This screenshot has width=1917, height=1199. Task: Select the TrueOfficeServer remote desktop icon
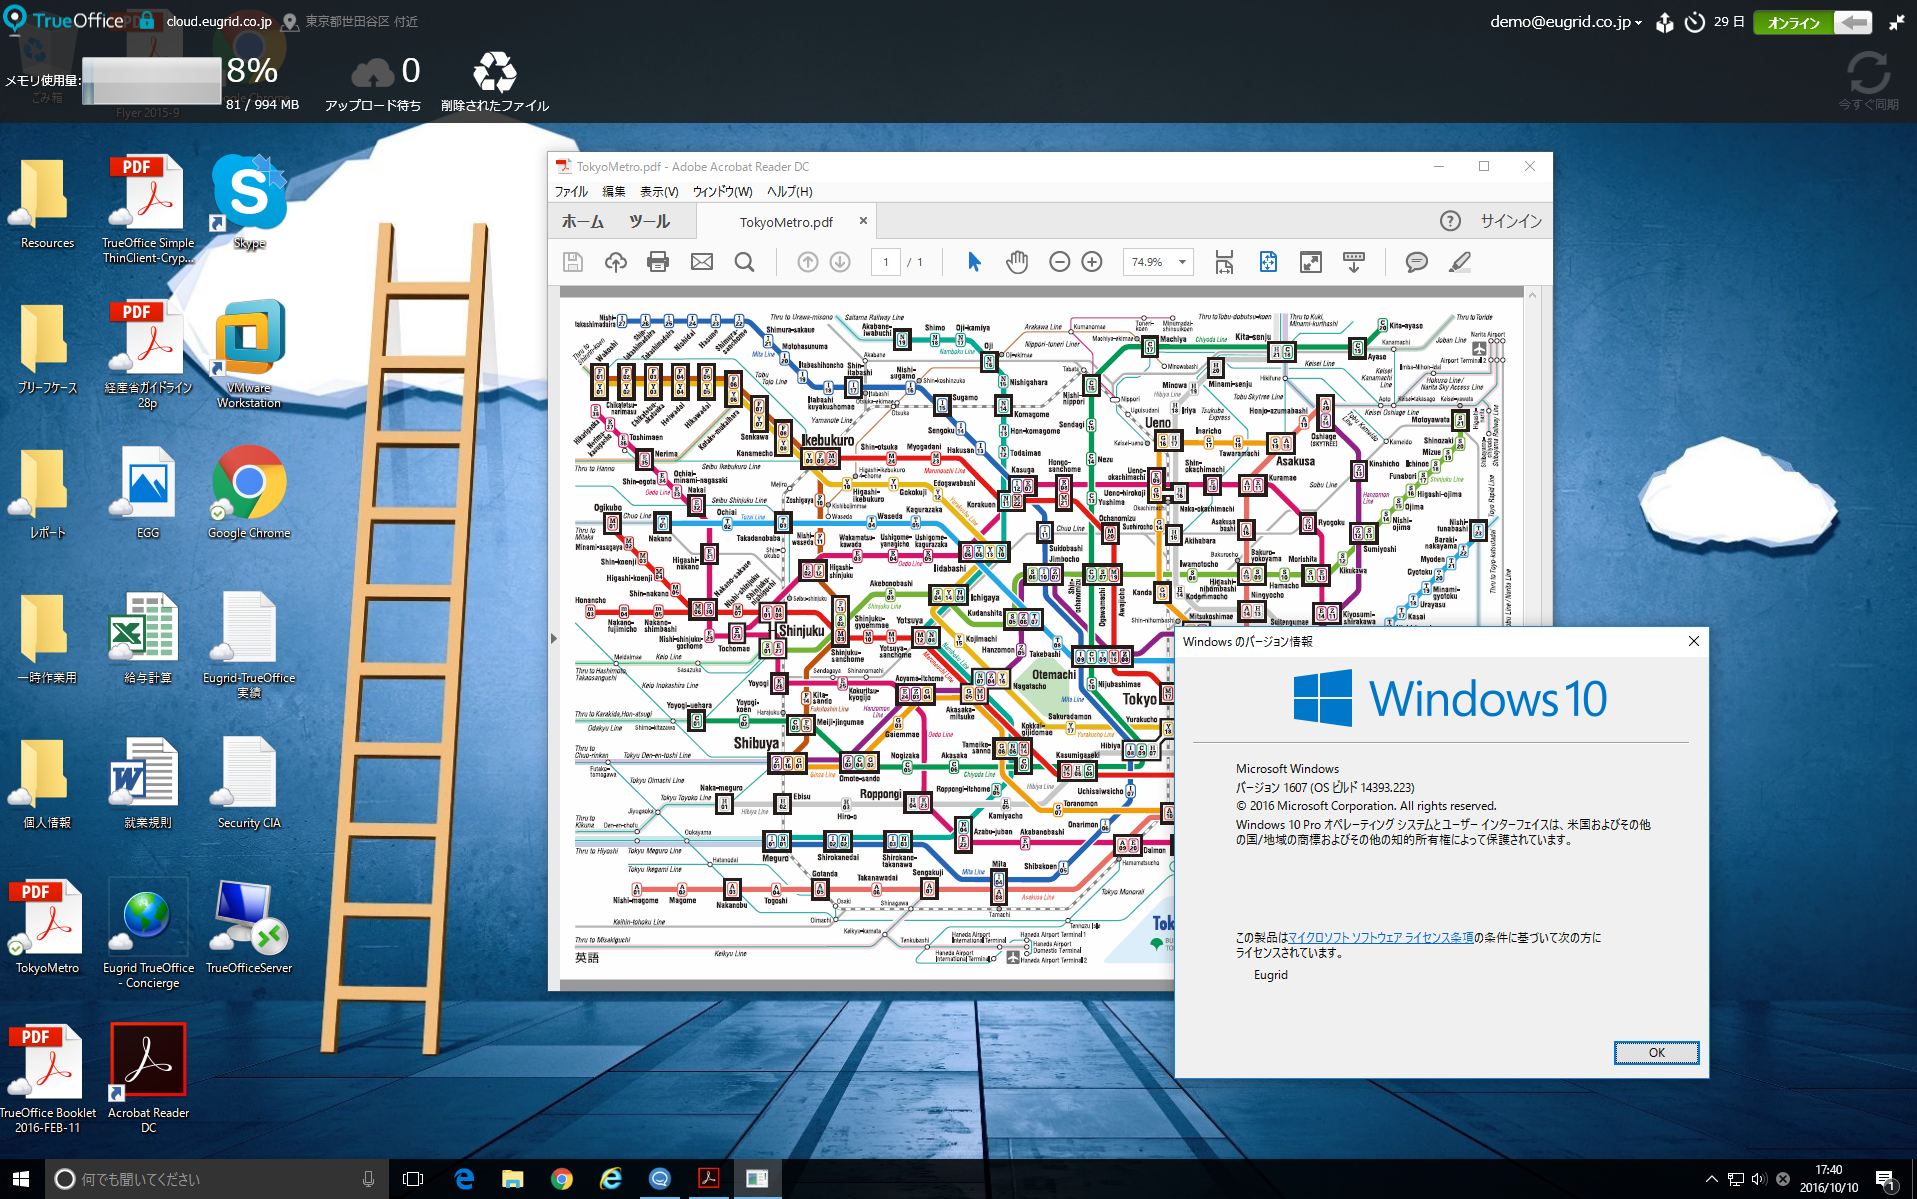249,926
